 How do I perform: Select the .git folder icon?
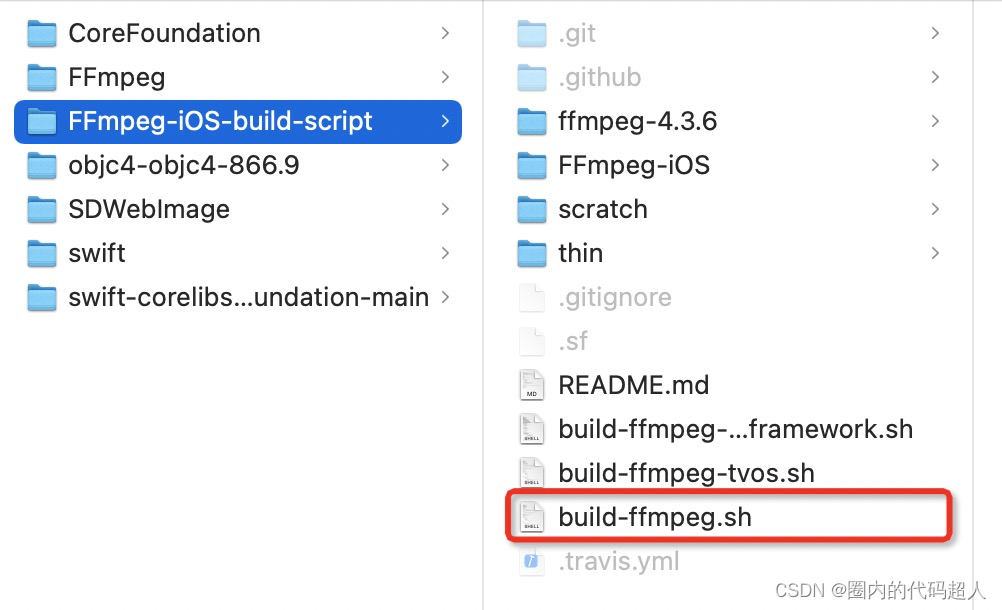coord(530,32)
